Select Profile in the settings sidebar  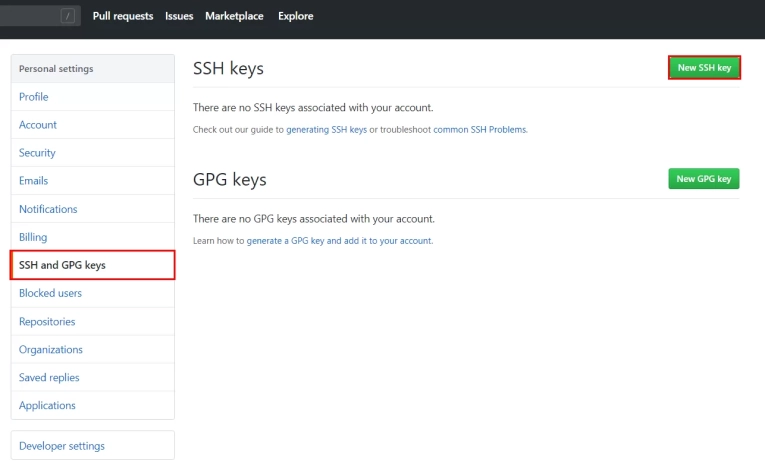[x=34, y=97]
